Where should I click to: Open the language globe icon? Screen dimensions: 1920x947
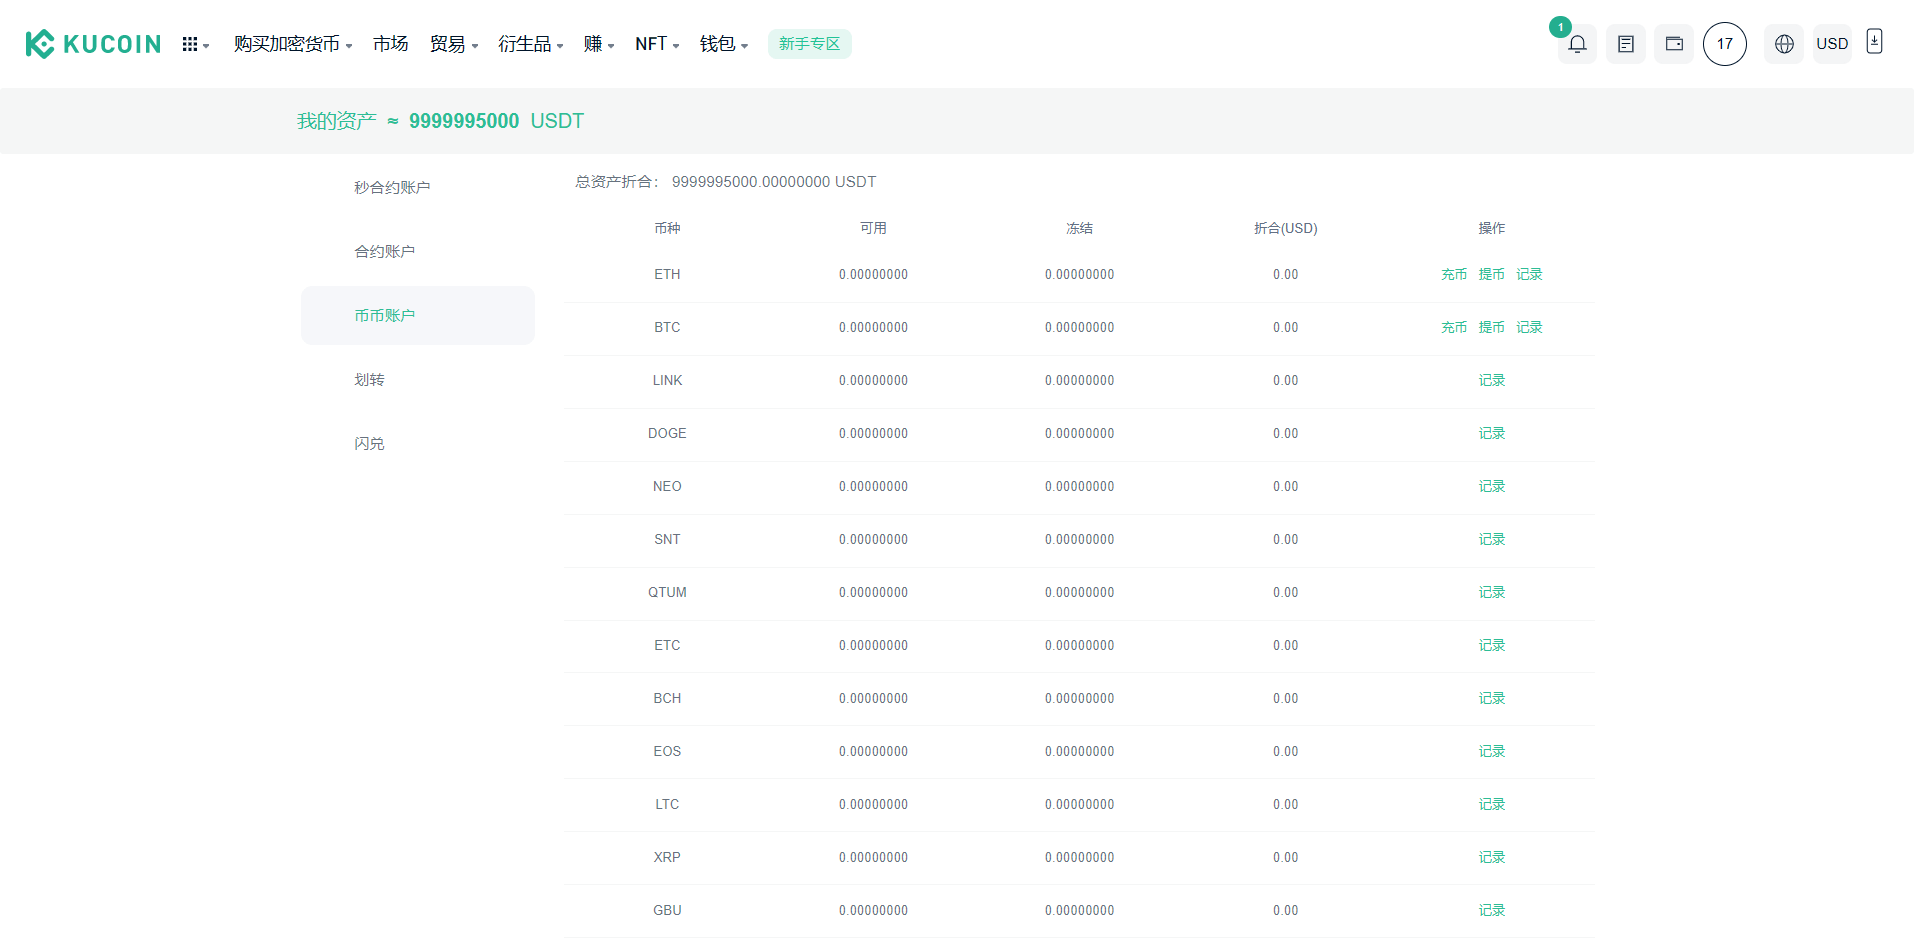pos(1784,44)
